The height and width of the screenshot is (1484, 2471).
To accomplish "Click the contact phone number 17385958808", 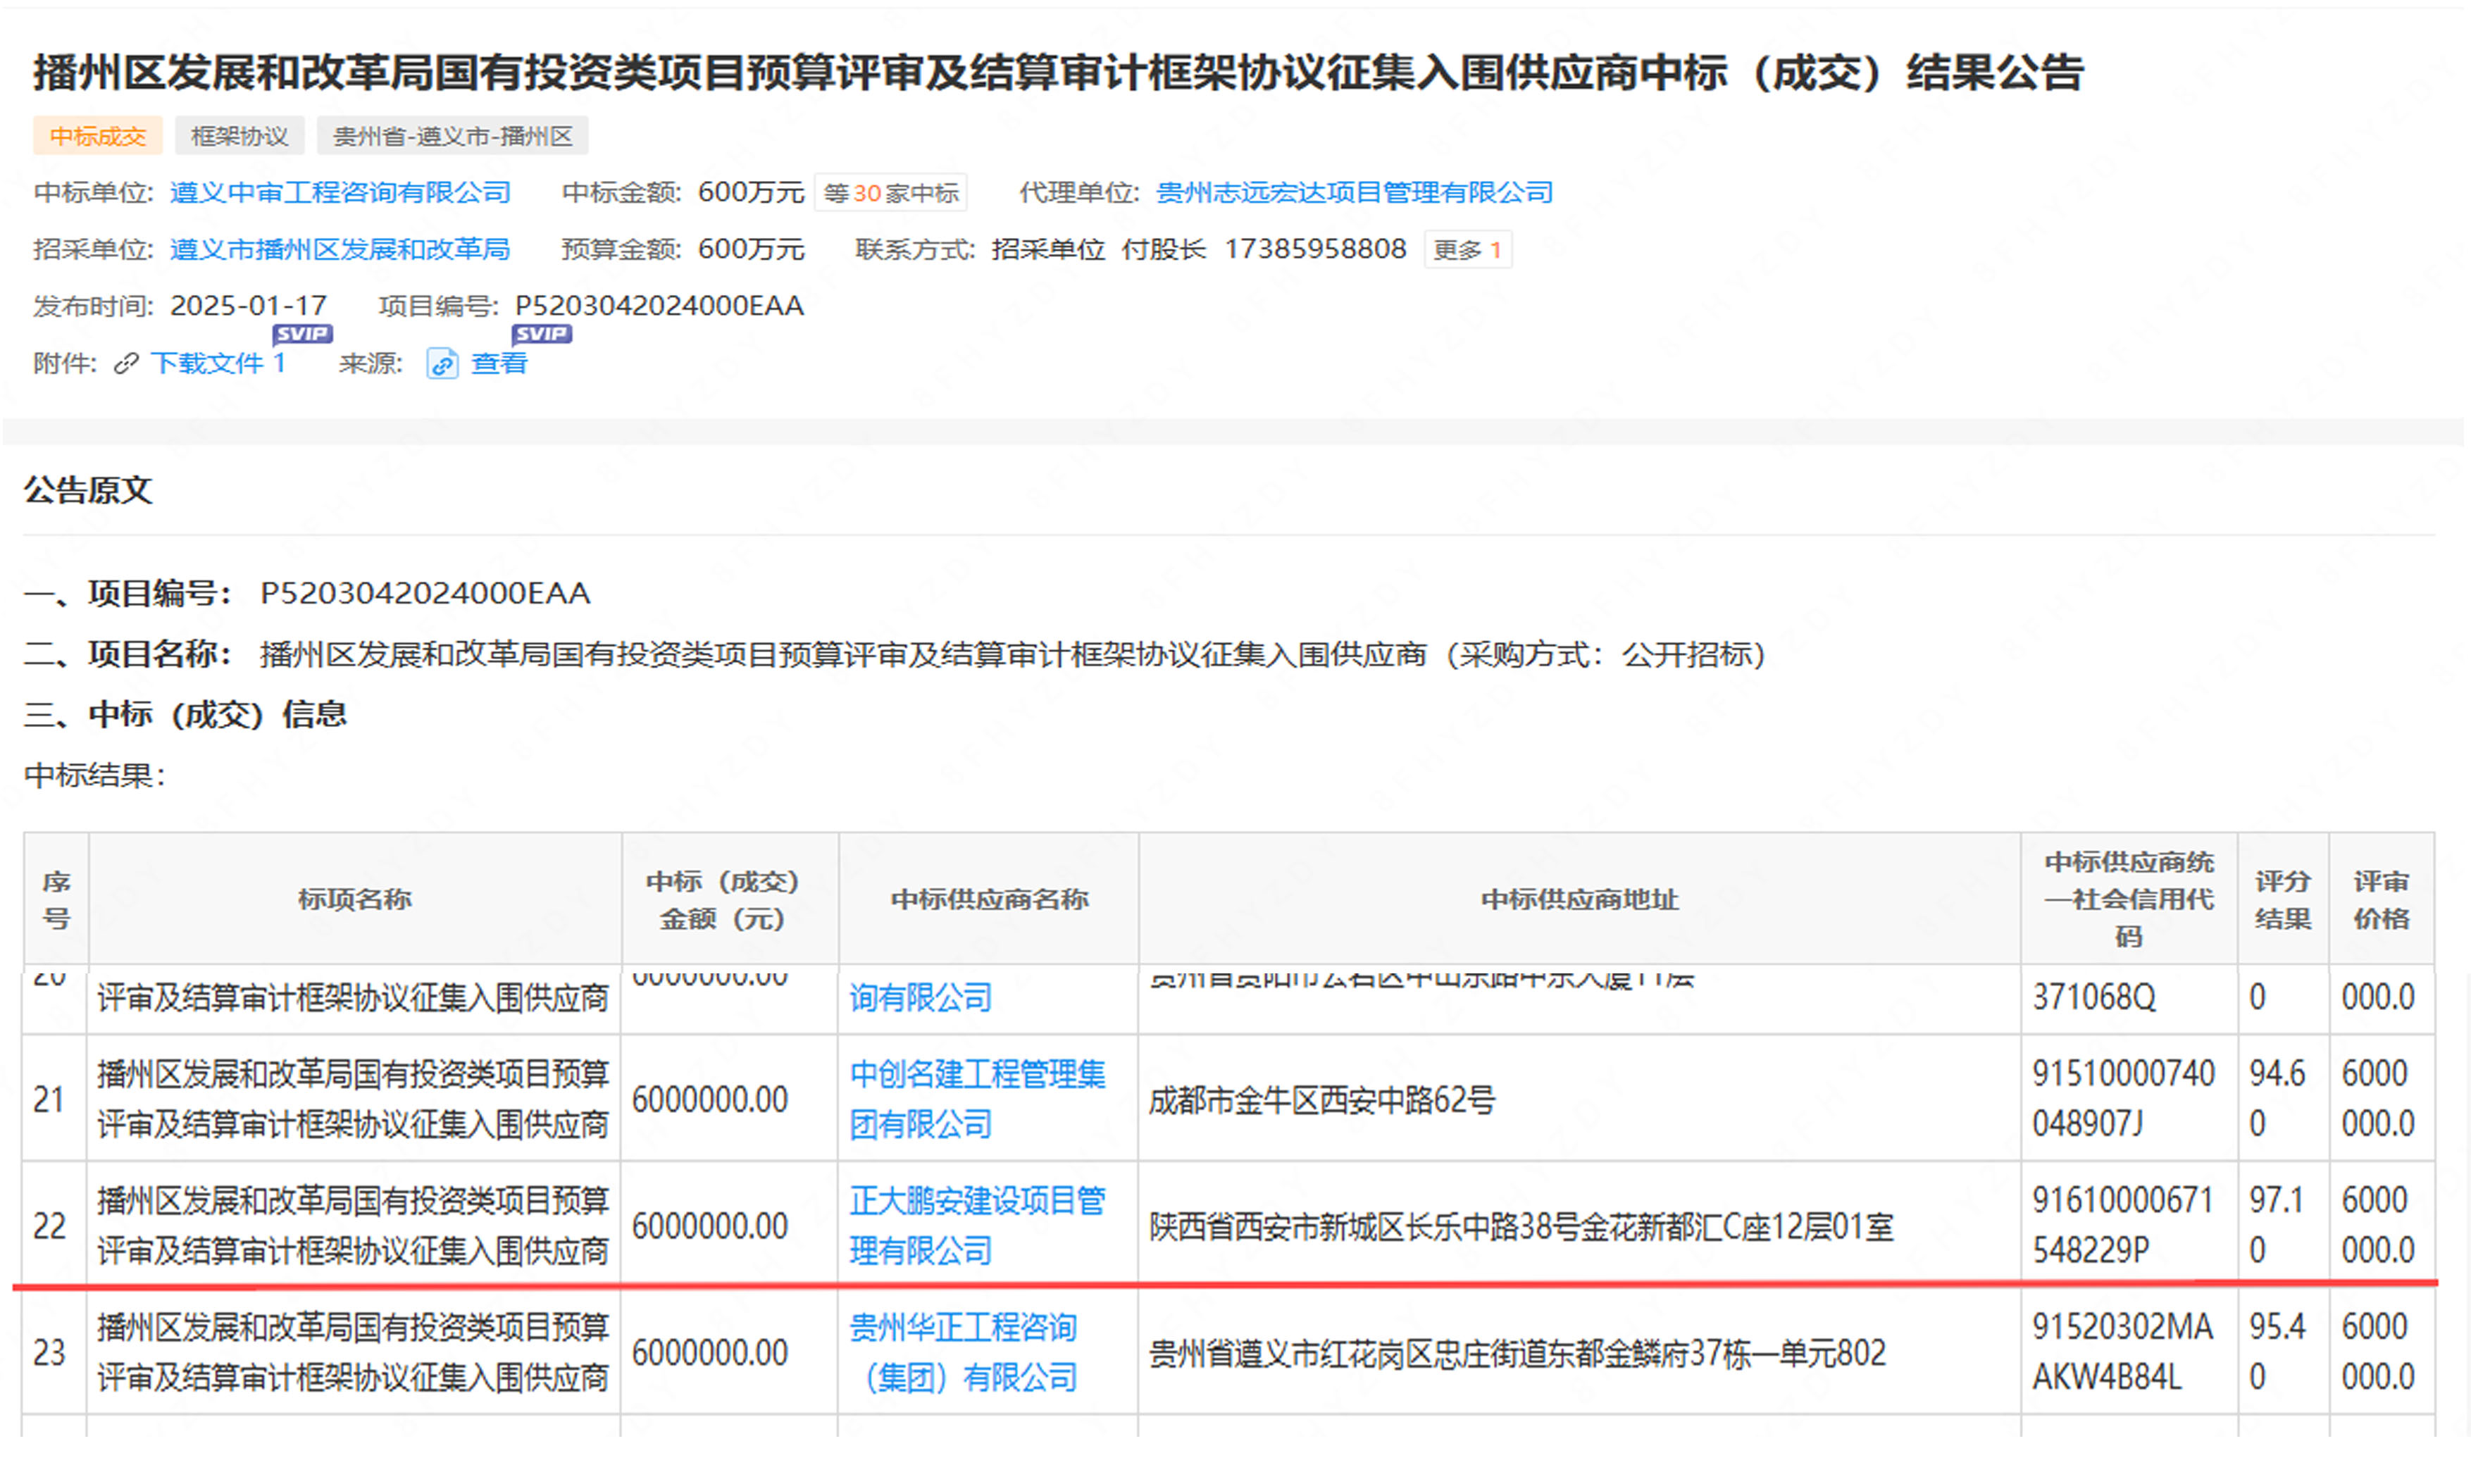I will [x=1315, y=249].
